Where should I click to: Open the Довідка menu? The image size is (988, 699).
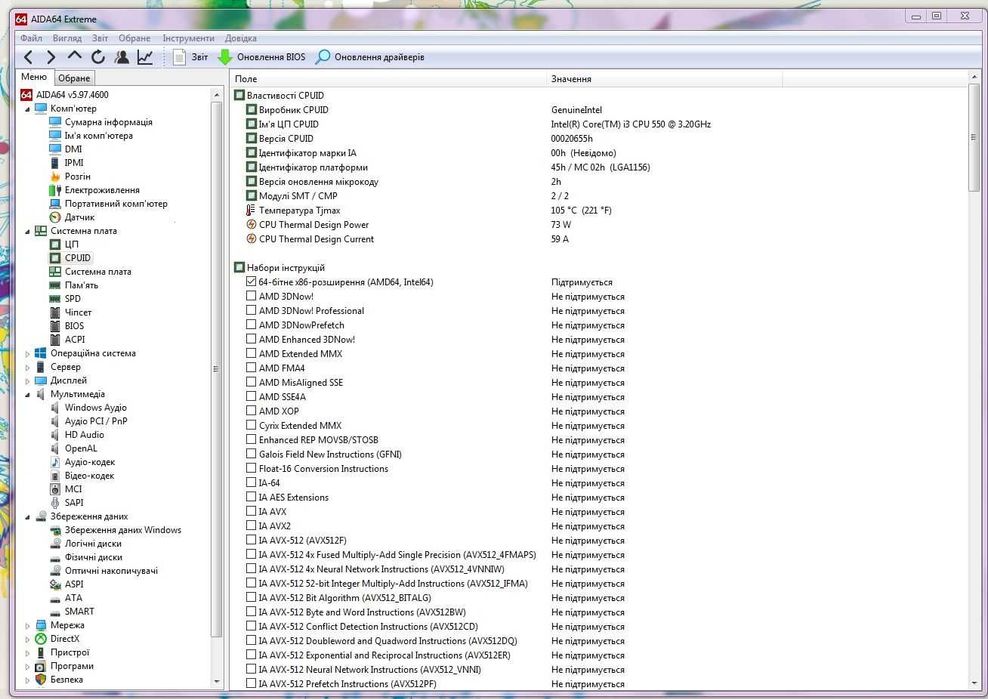(241, 38)
